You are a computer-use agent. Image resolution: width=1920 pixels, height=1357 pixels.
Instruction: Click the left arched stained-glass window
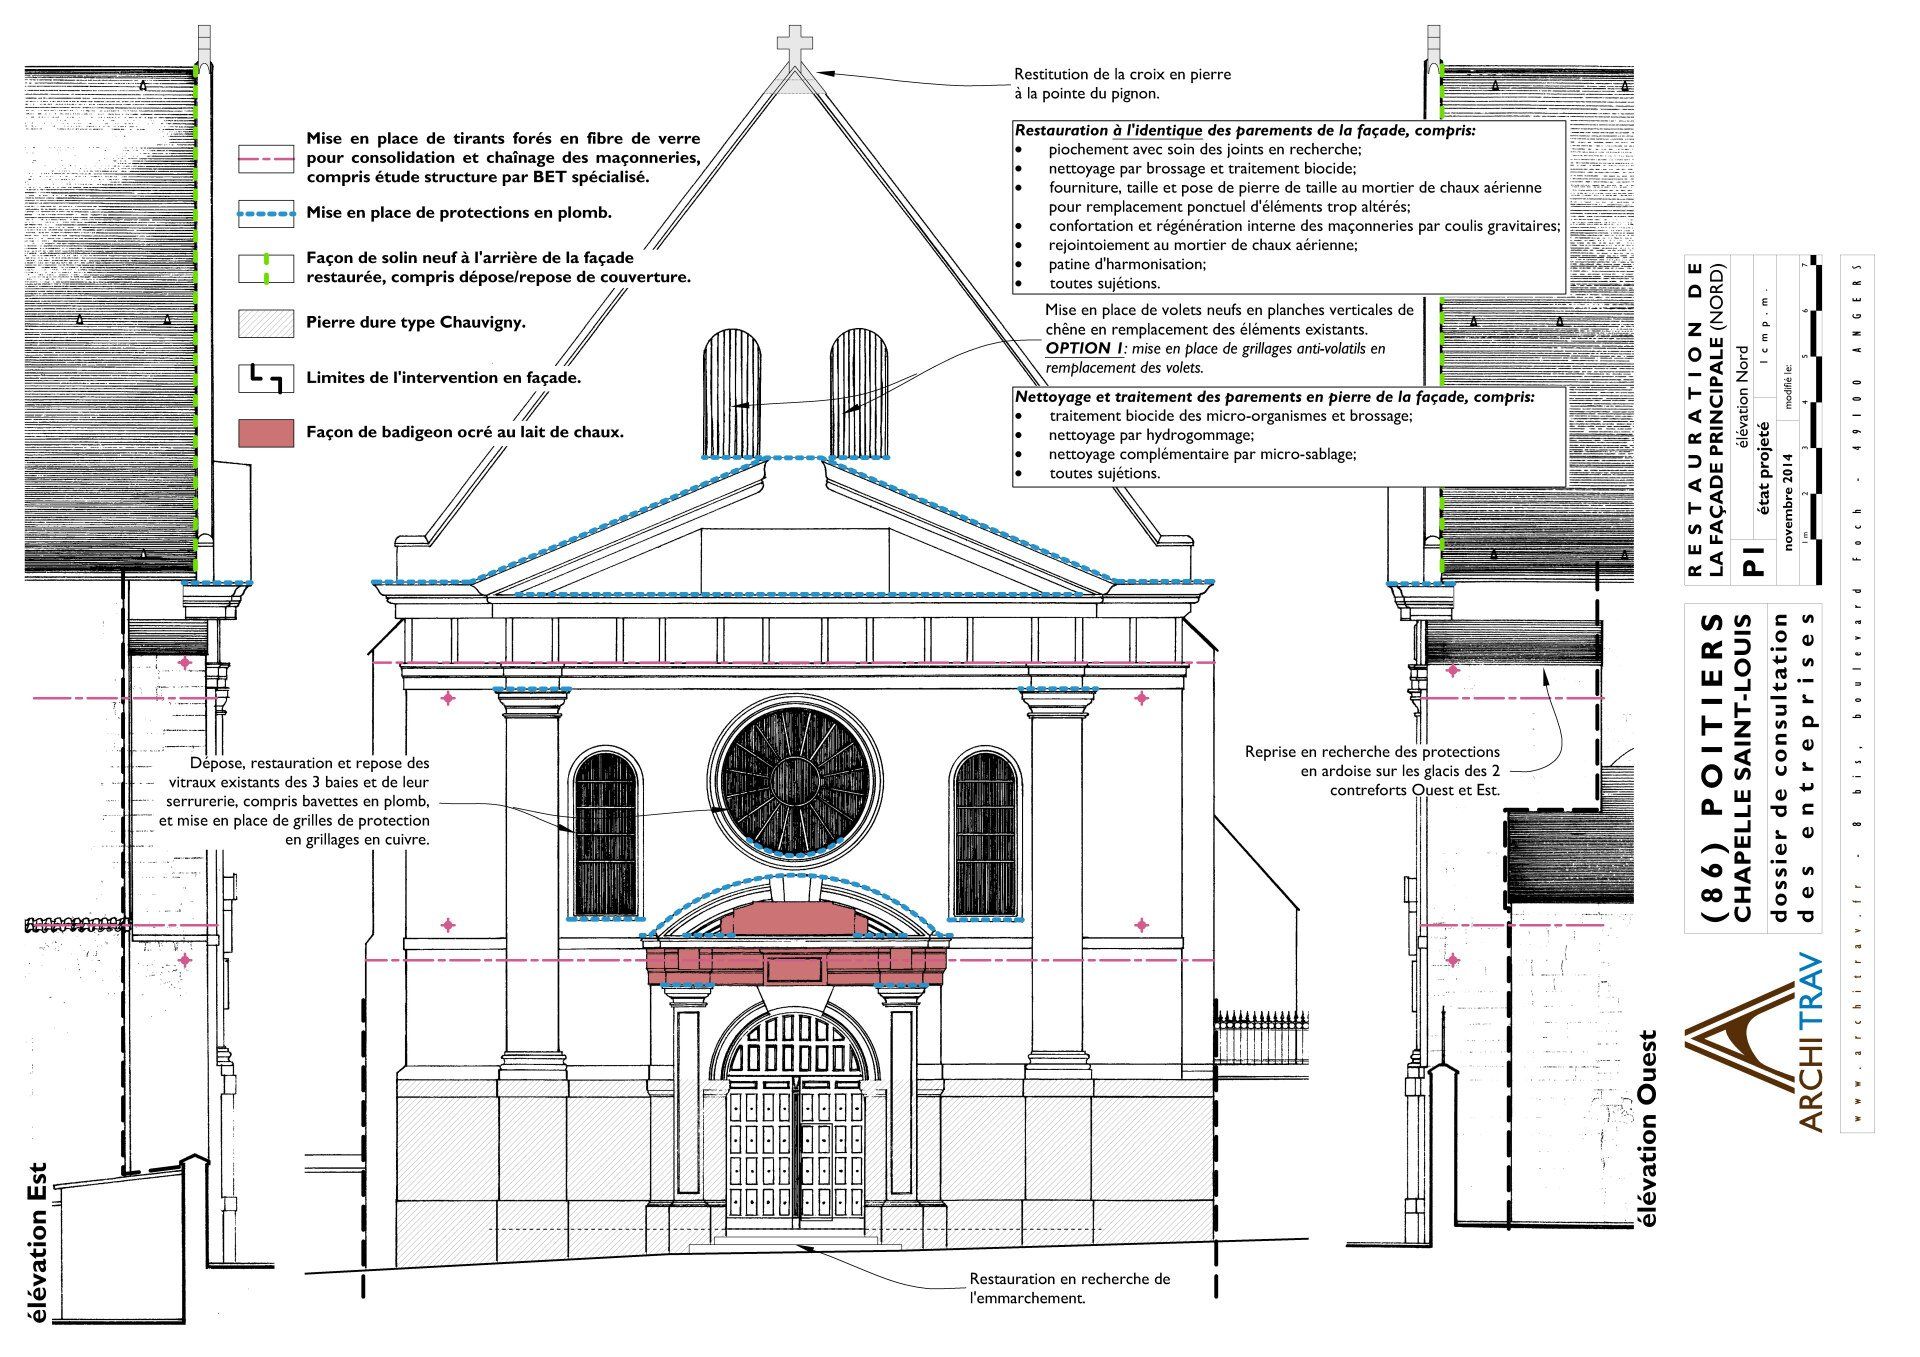tap(605, 833)
